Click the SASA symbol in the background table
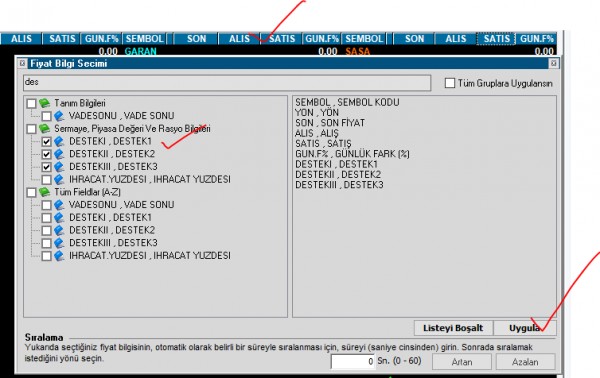The height and width of the screenshot is (378, 600). [x=358, y=51]
